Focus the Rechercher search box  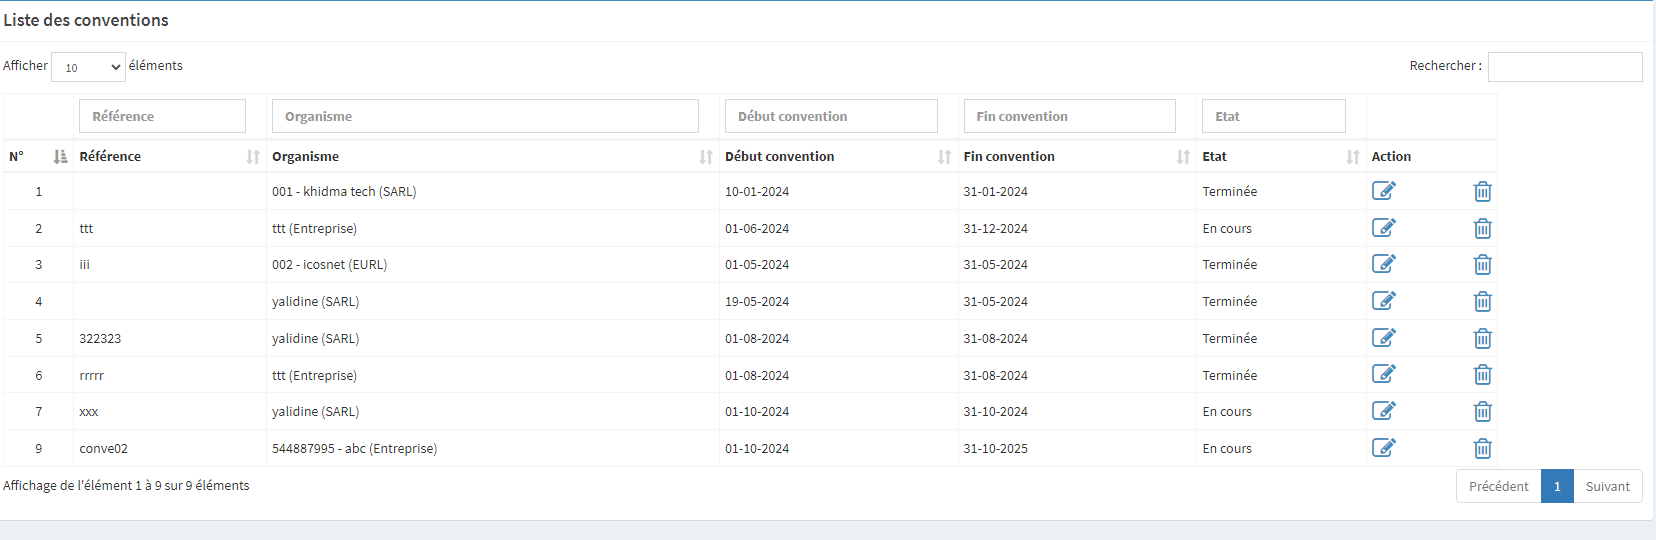(x=1564, y=67)
